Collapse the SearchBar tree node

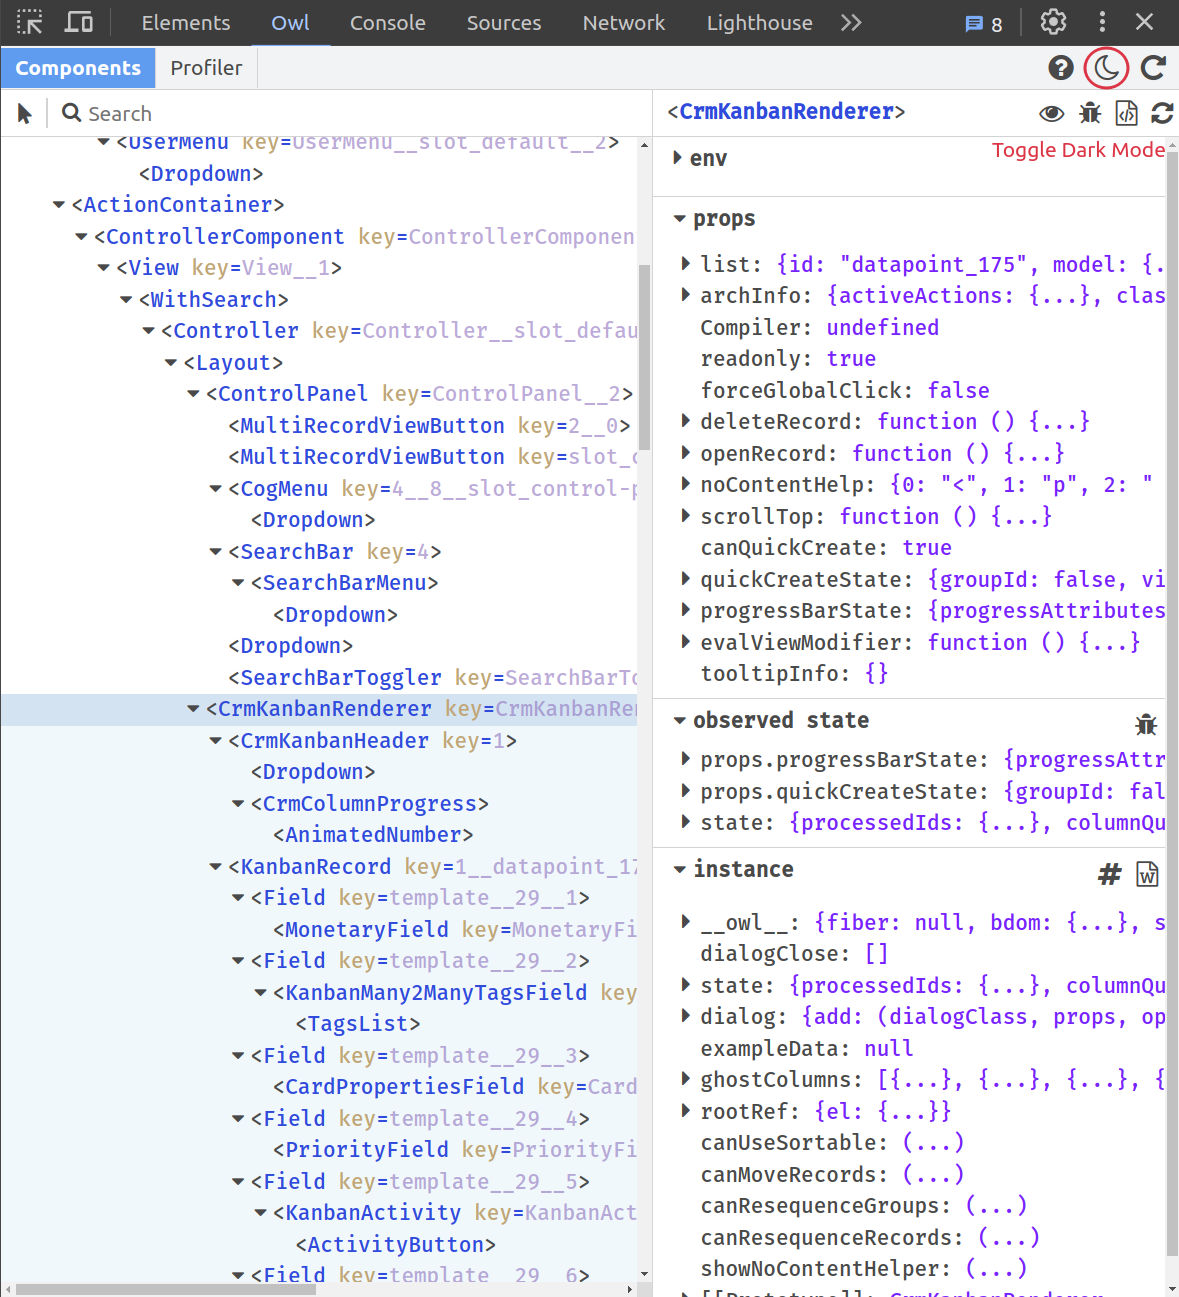215,552
